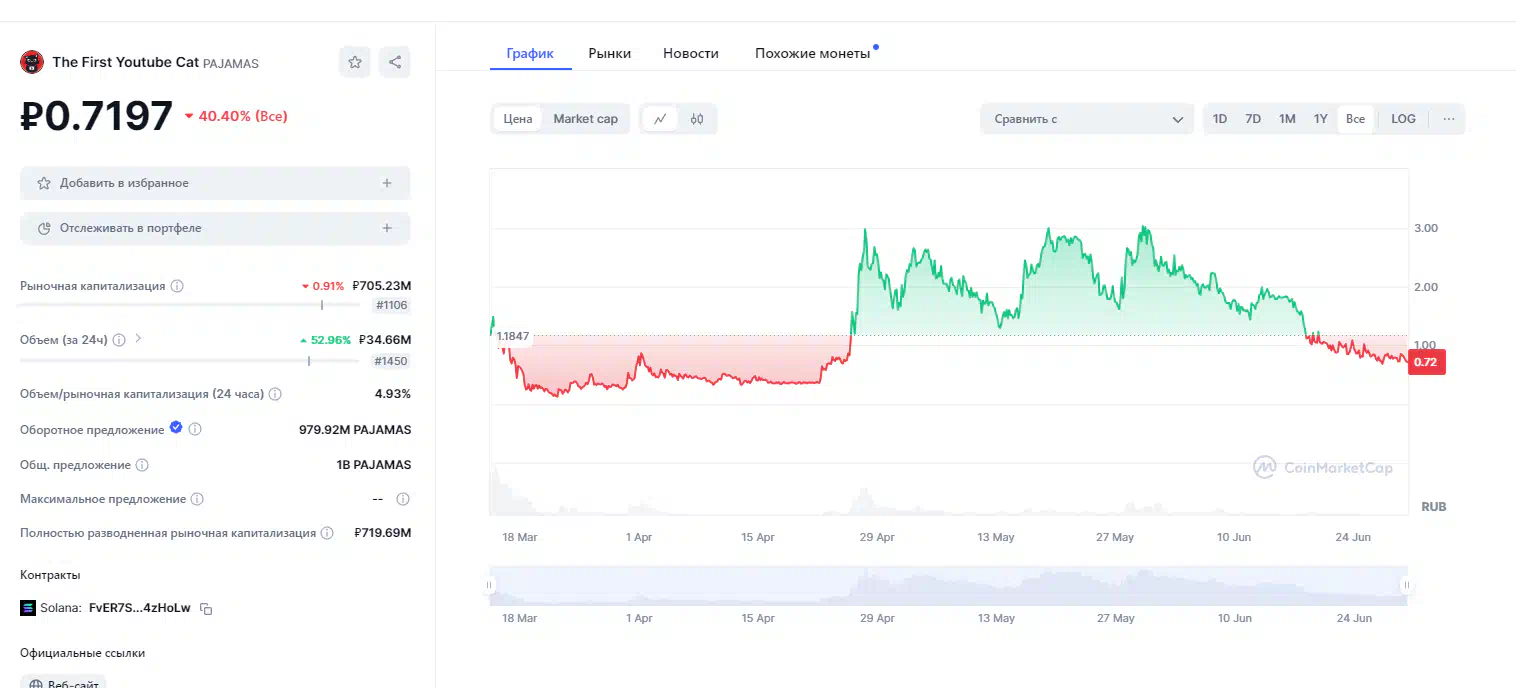Click Solana contract FvER7S...4zHoLw
Image resolution: width=1516 pixels, height=688 pixels.
(139, 608)
